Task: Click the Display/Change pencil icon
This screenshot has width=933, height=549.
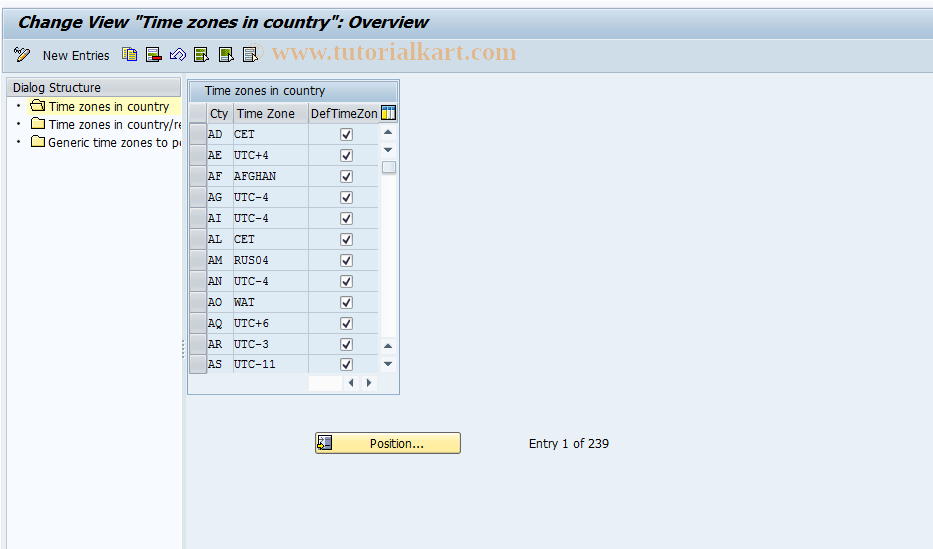Action: pyautogui.click(x=22, y=55)
